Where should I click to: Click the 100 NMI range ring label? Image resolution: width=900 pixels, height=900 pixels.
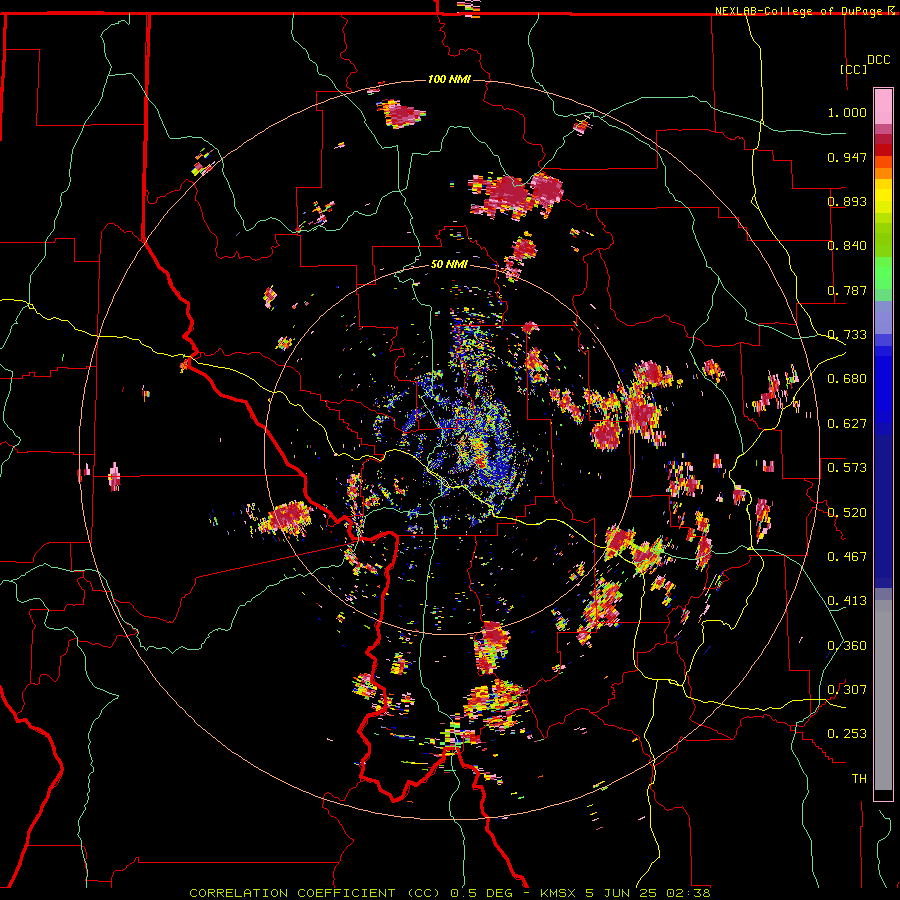[x=449, y=79]
